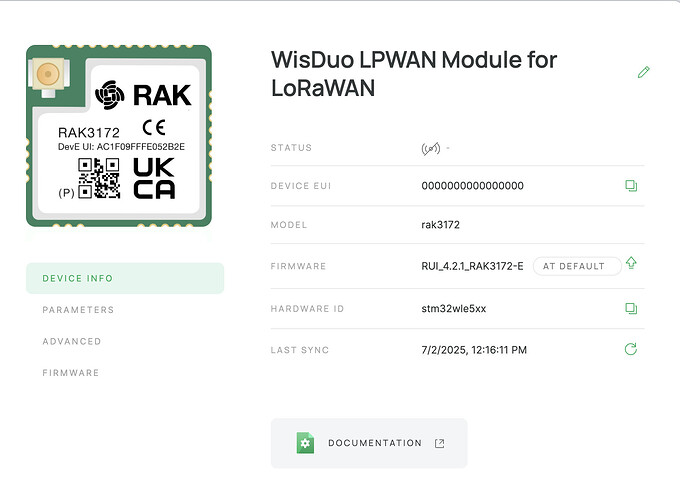This screenshot has width=680, height=500.
Task: Copy the Hardware ID stm32wle5xx
Action: 630,309
